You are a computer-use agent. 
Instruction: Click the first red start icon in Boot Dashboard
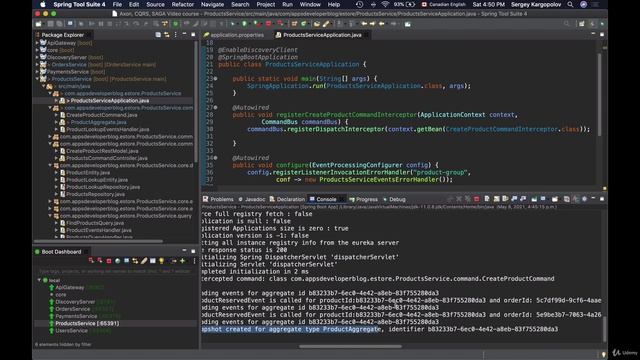point(91,261)
